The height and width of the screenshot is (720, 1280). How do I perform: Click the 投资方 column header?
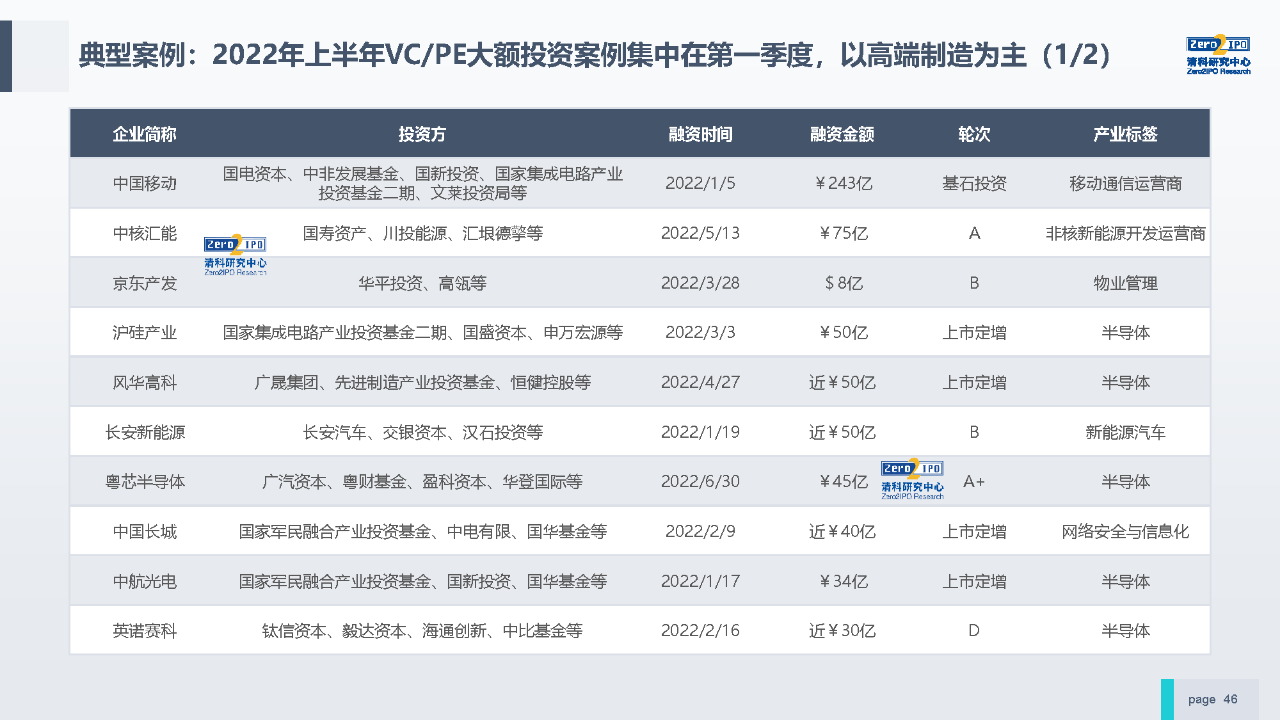pos(423,134)
